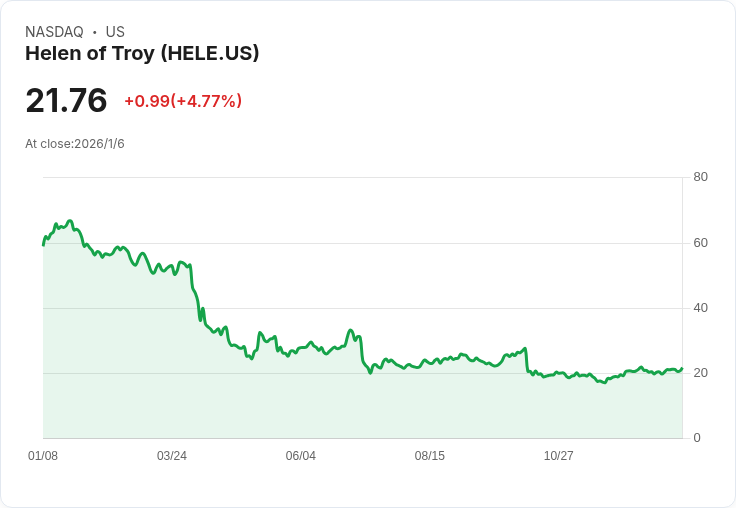This screenshot has height=508, width=736.
Task: Select the At close:2026/1/6 timestamp
Action: (x=75, y=144)
